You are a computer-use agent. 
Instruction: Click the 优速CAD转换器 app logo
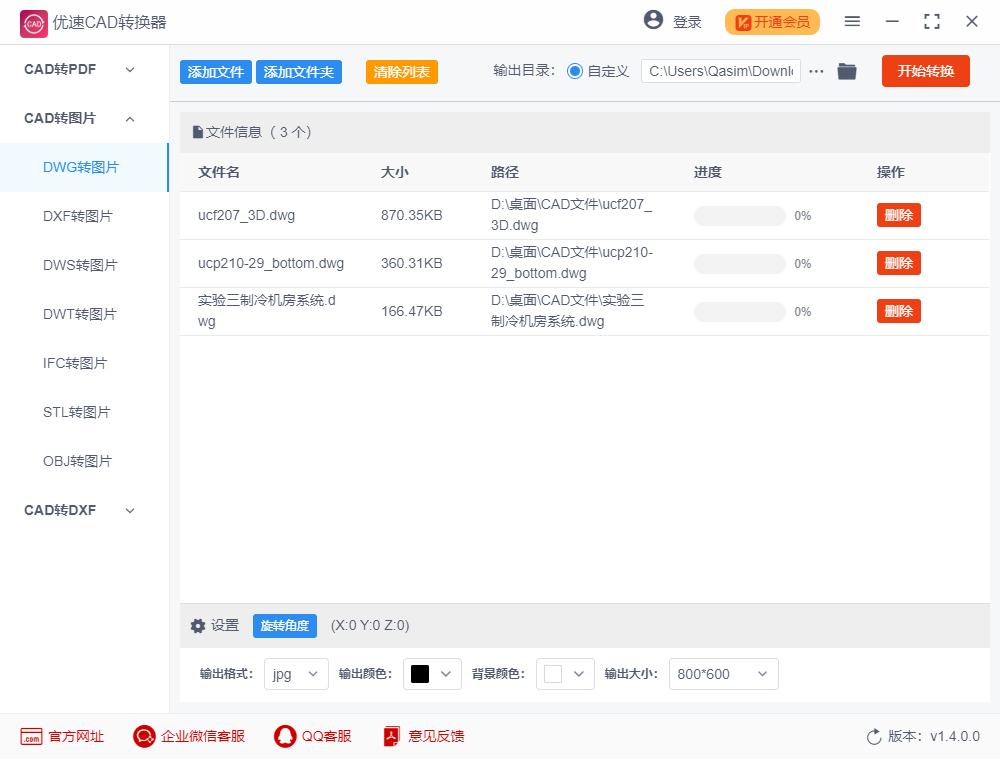coord(32,22)
